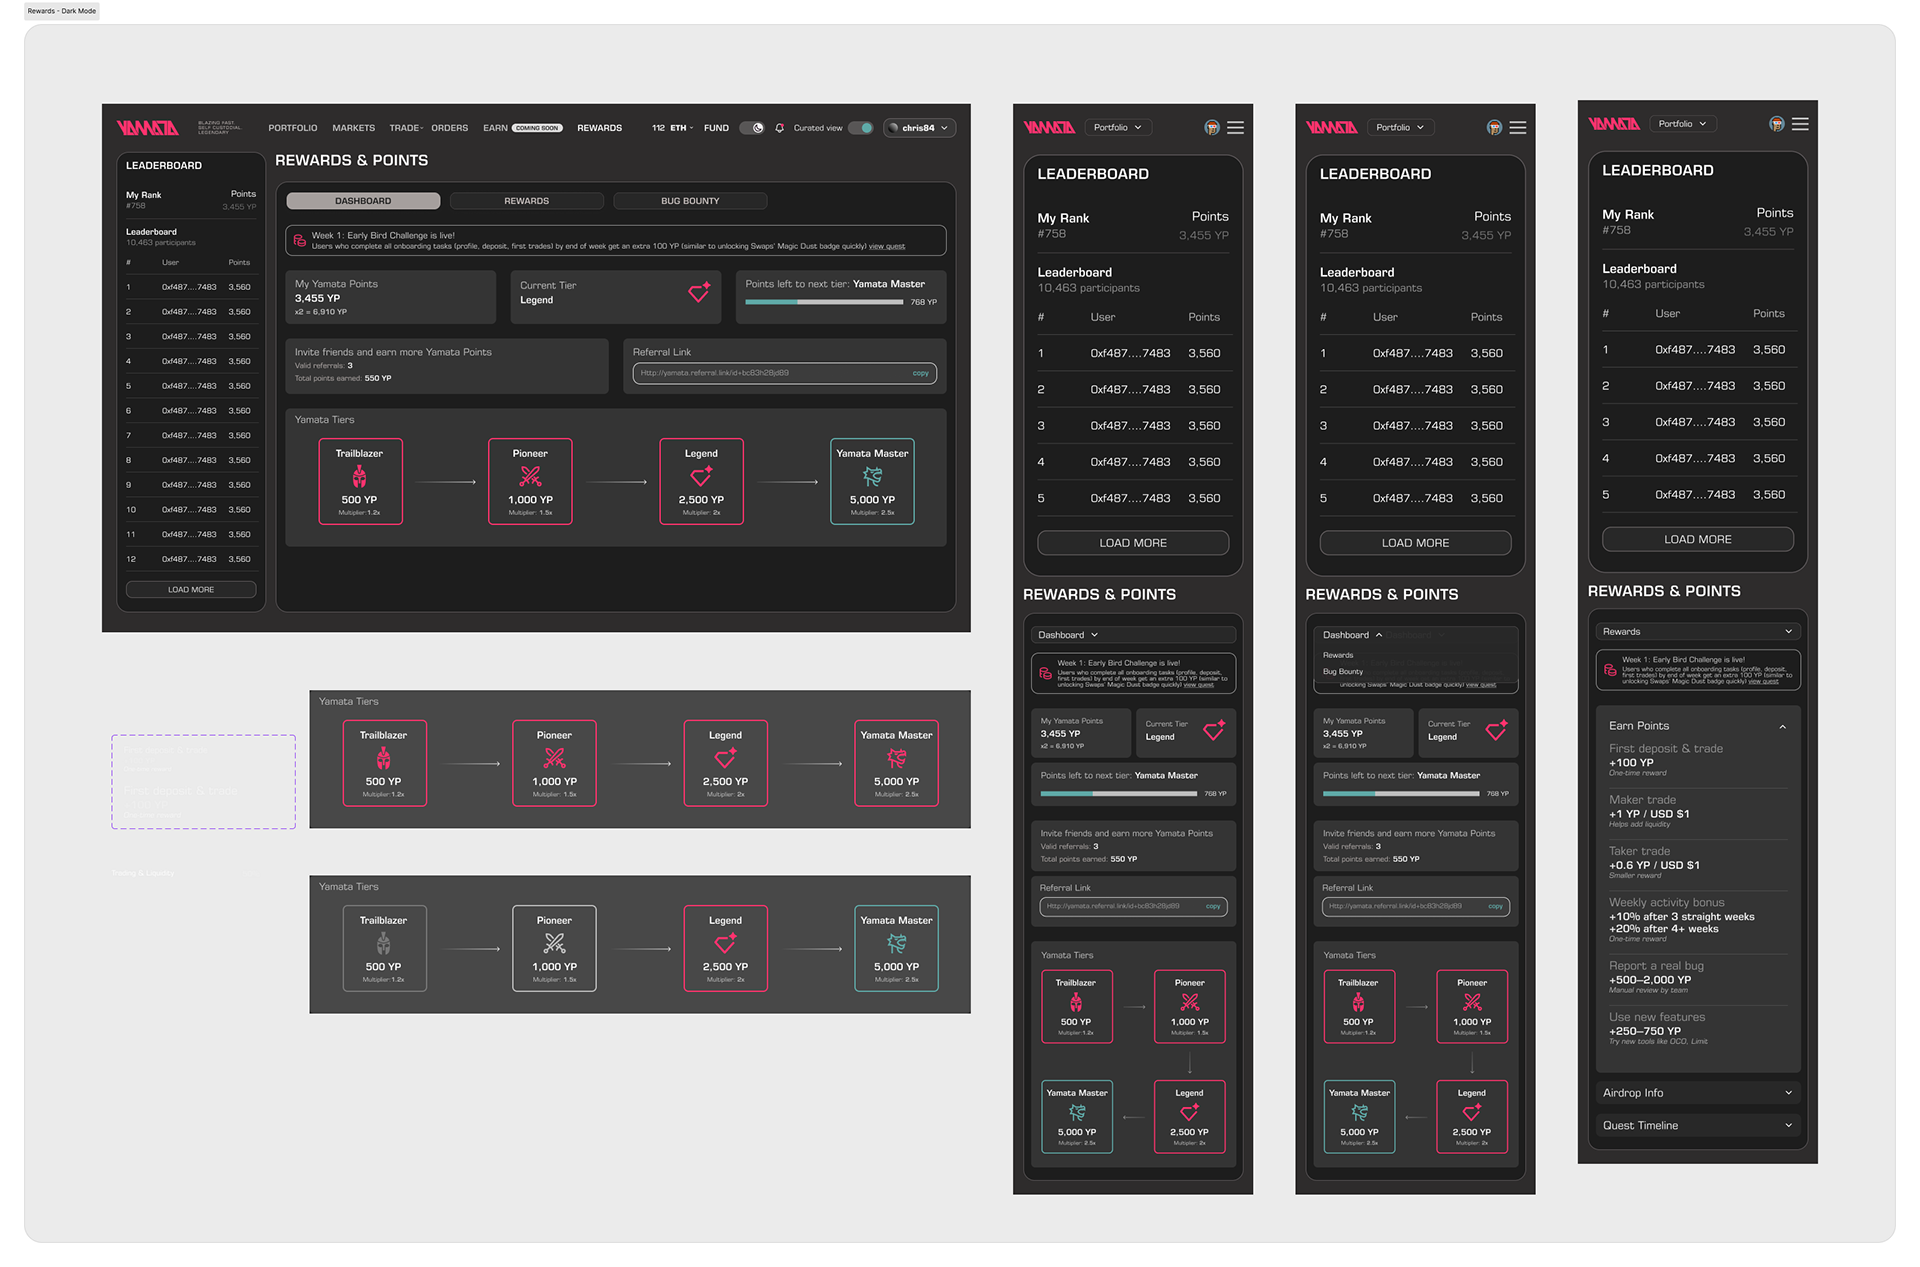Image resolution: width=1920 pixels, height=1267 pixels.
Task: Click the FUND button in desktop header
Action: (x=716, y=128)
